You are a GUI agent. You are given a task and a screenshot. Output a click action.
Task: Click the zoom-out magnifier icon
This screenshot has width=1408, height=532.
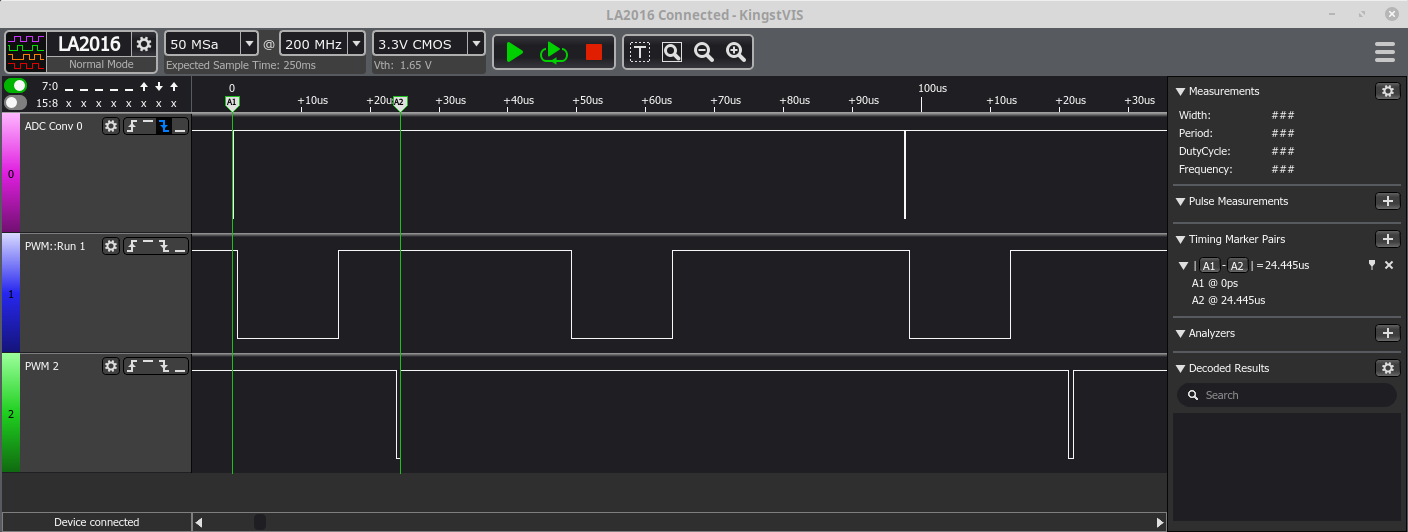point(704,52)
